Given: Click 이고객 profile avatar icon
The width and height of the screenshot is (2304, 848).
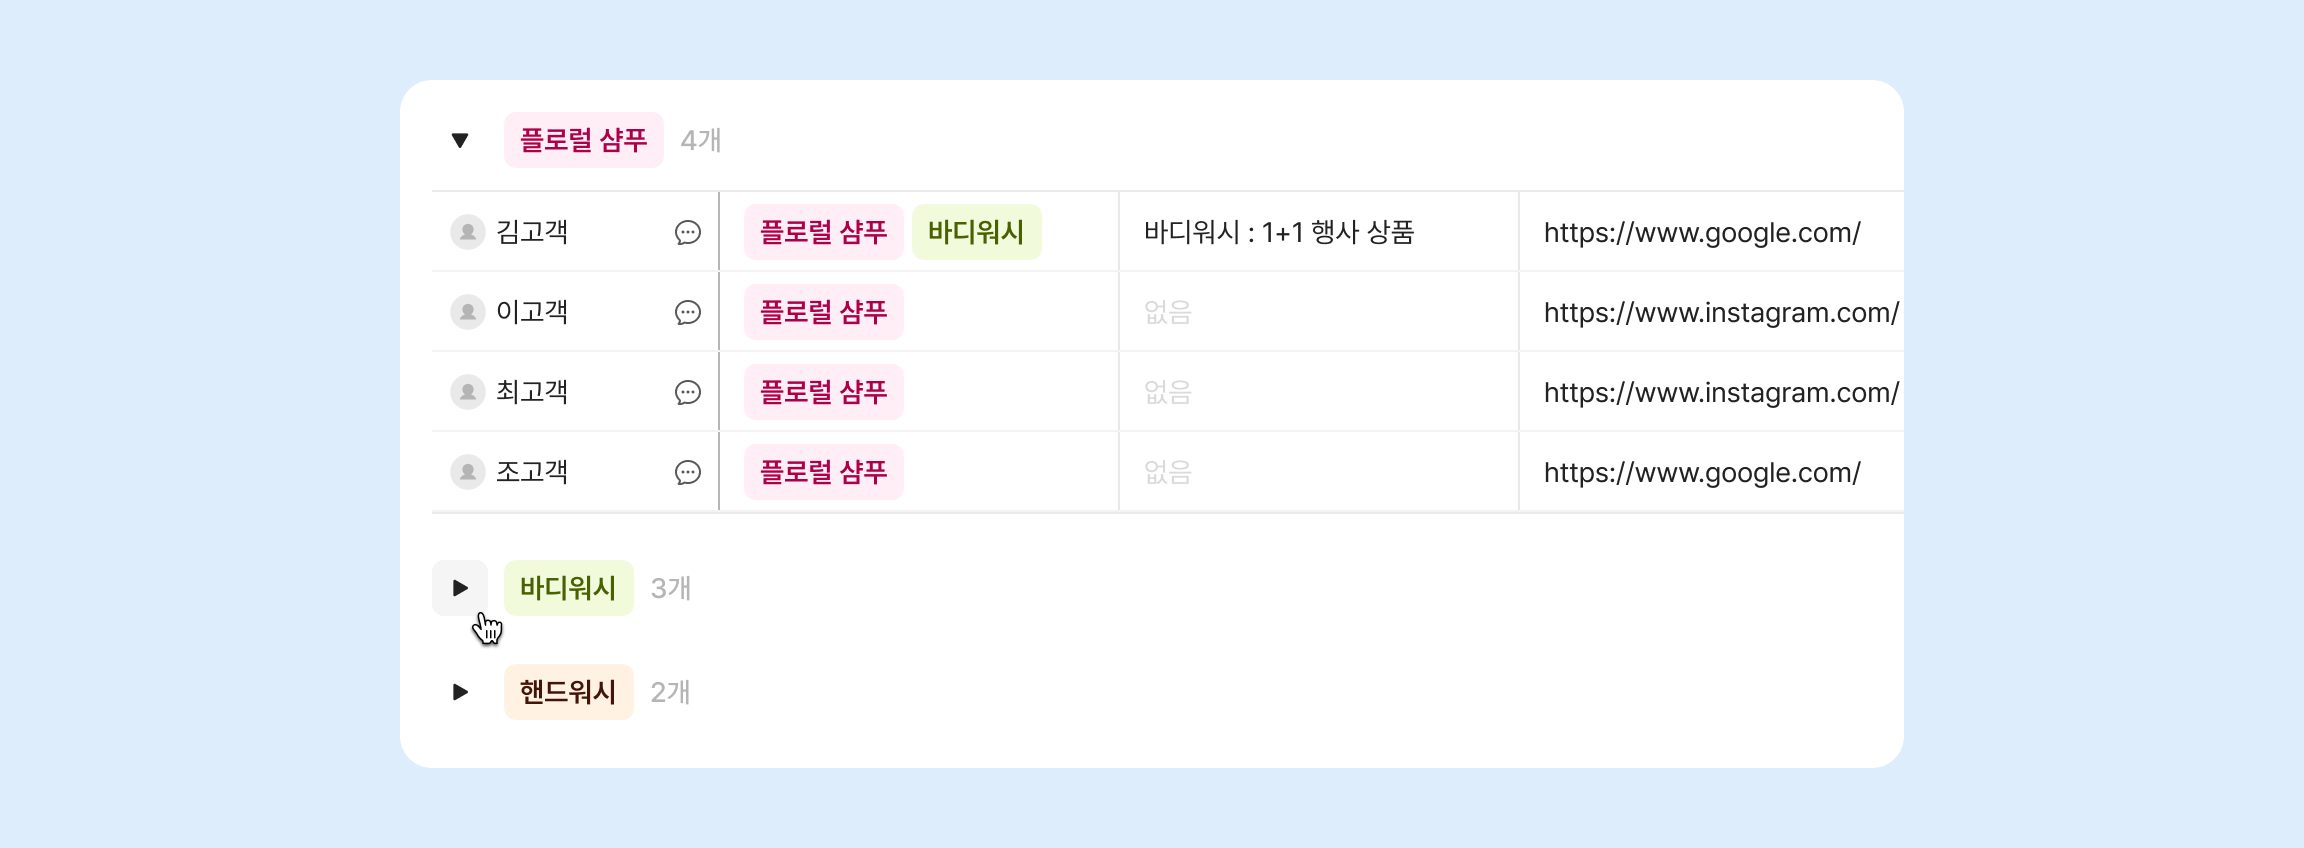Looking at the screenshot, I should point(467,312).
